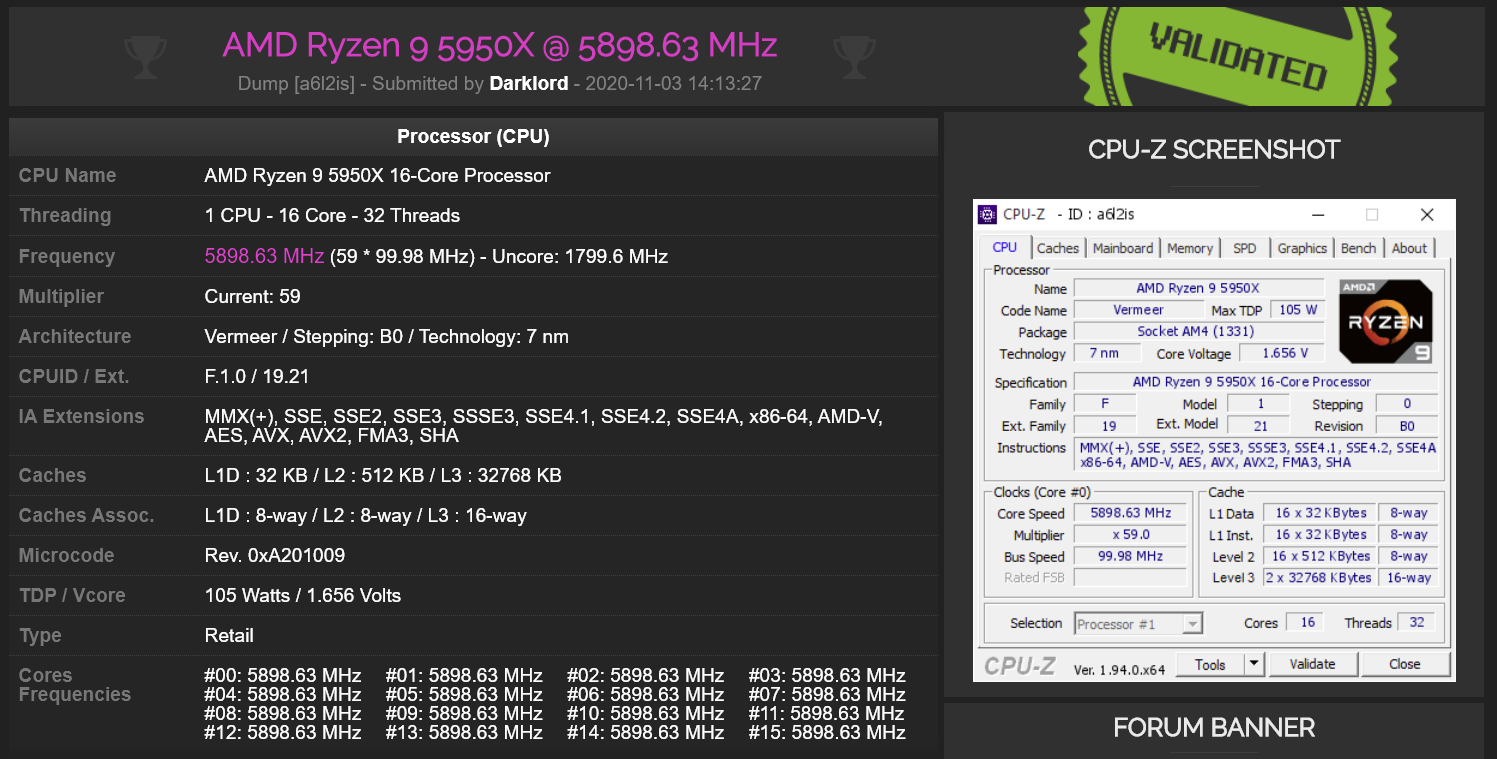Click the Core Speed field in CPU-Z
Viewport: 1497px width, 759px height.
tap(1130, 513)
